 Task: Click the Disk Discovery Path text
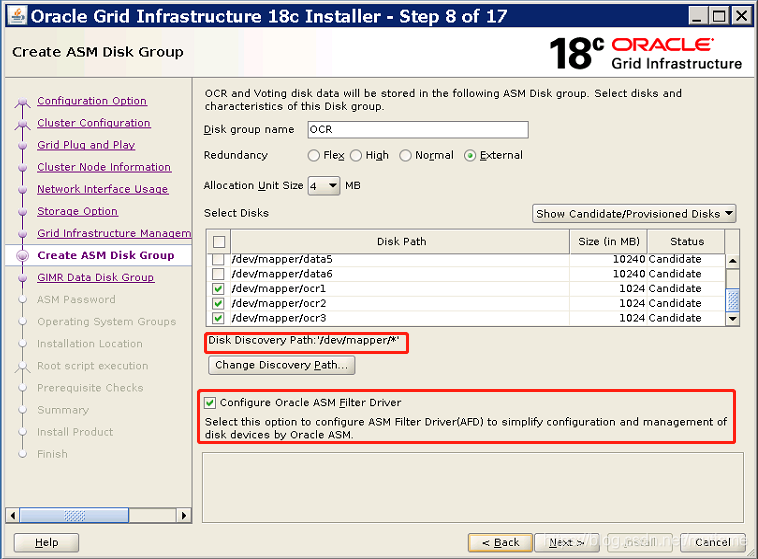click(304, 340)
